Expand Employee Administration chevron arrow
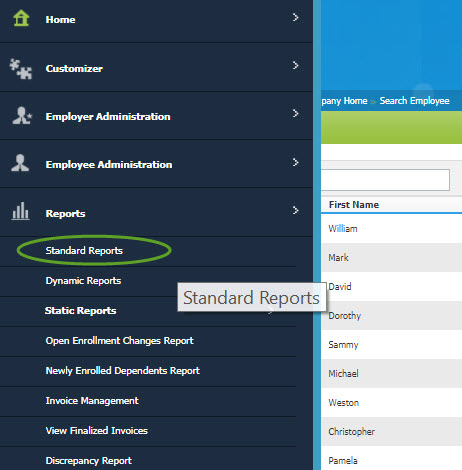The width and height of the screenshot is (462, 470). [x=295, y=162]
